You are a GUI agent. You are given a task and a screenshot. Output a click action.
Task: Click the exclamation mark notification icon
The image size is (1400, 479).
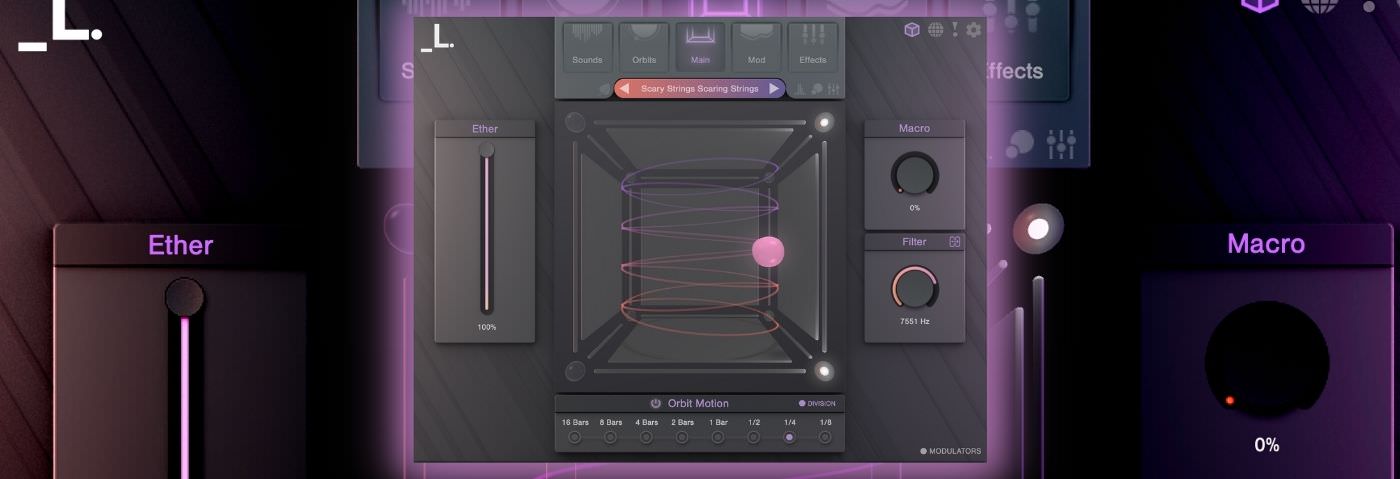[954, 30]
